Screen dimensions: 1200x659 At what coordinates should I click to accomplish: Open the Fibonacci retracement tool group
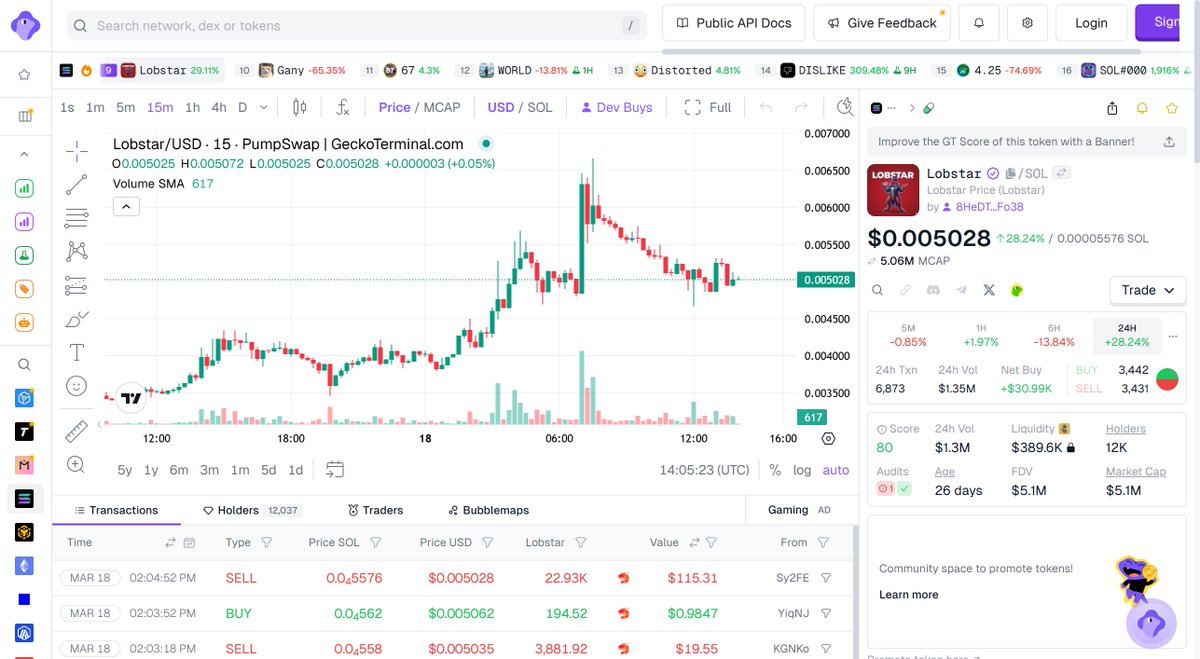(x=77, y=218)
